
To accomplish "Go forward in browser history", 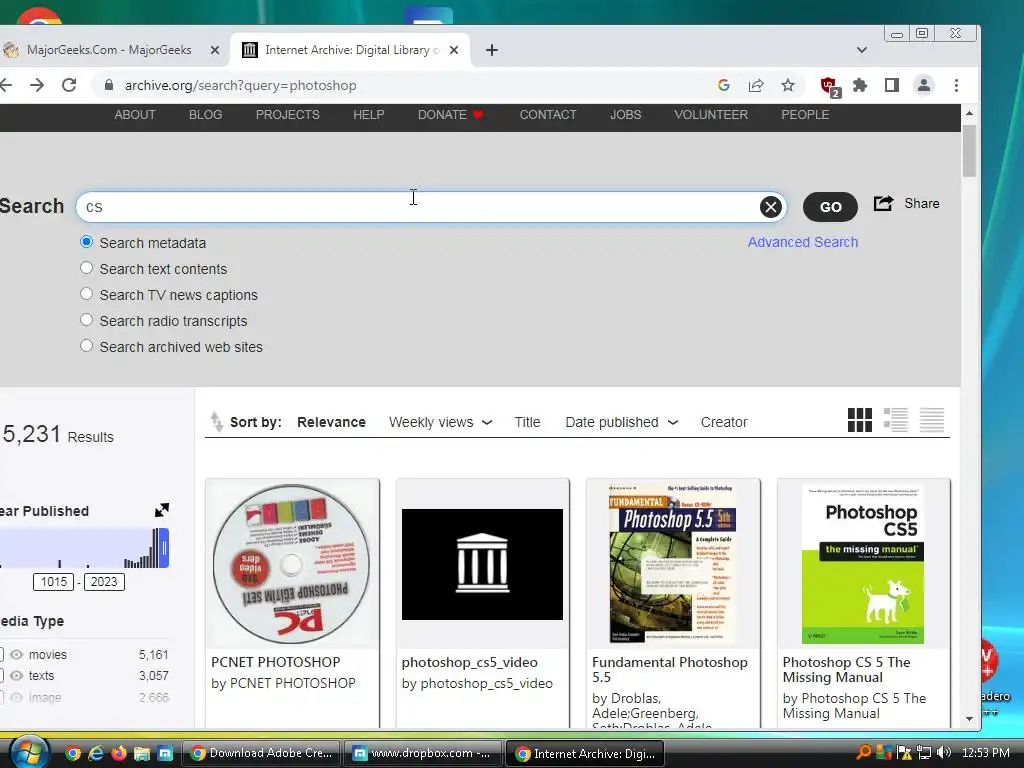I will (x=37, y=85).
